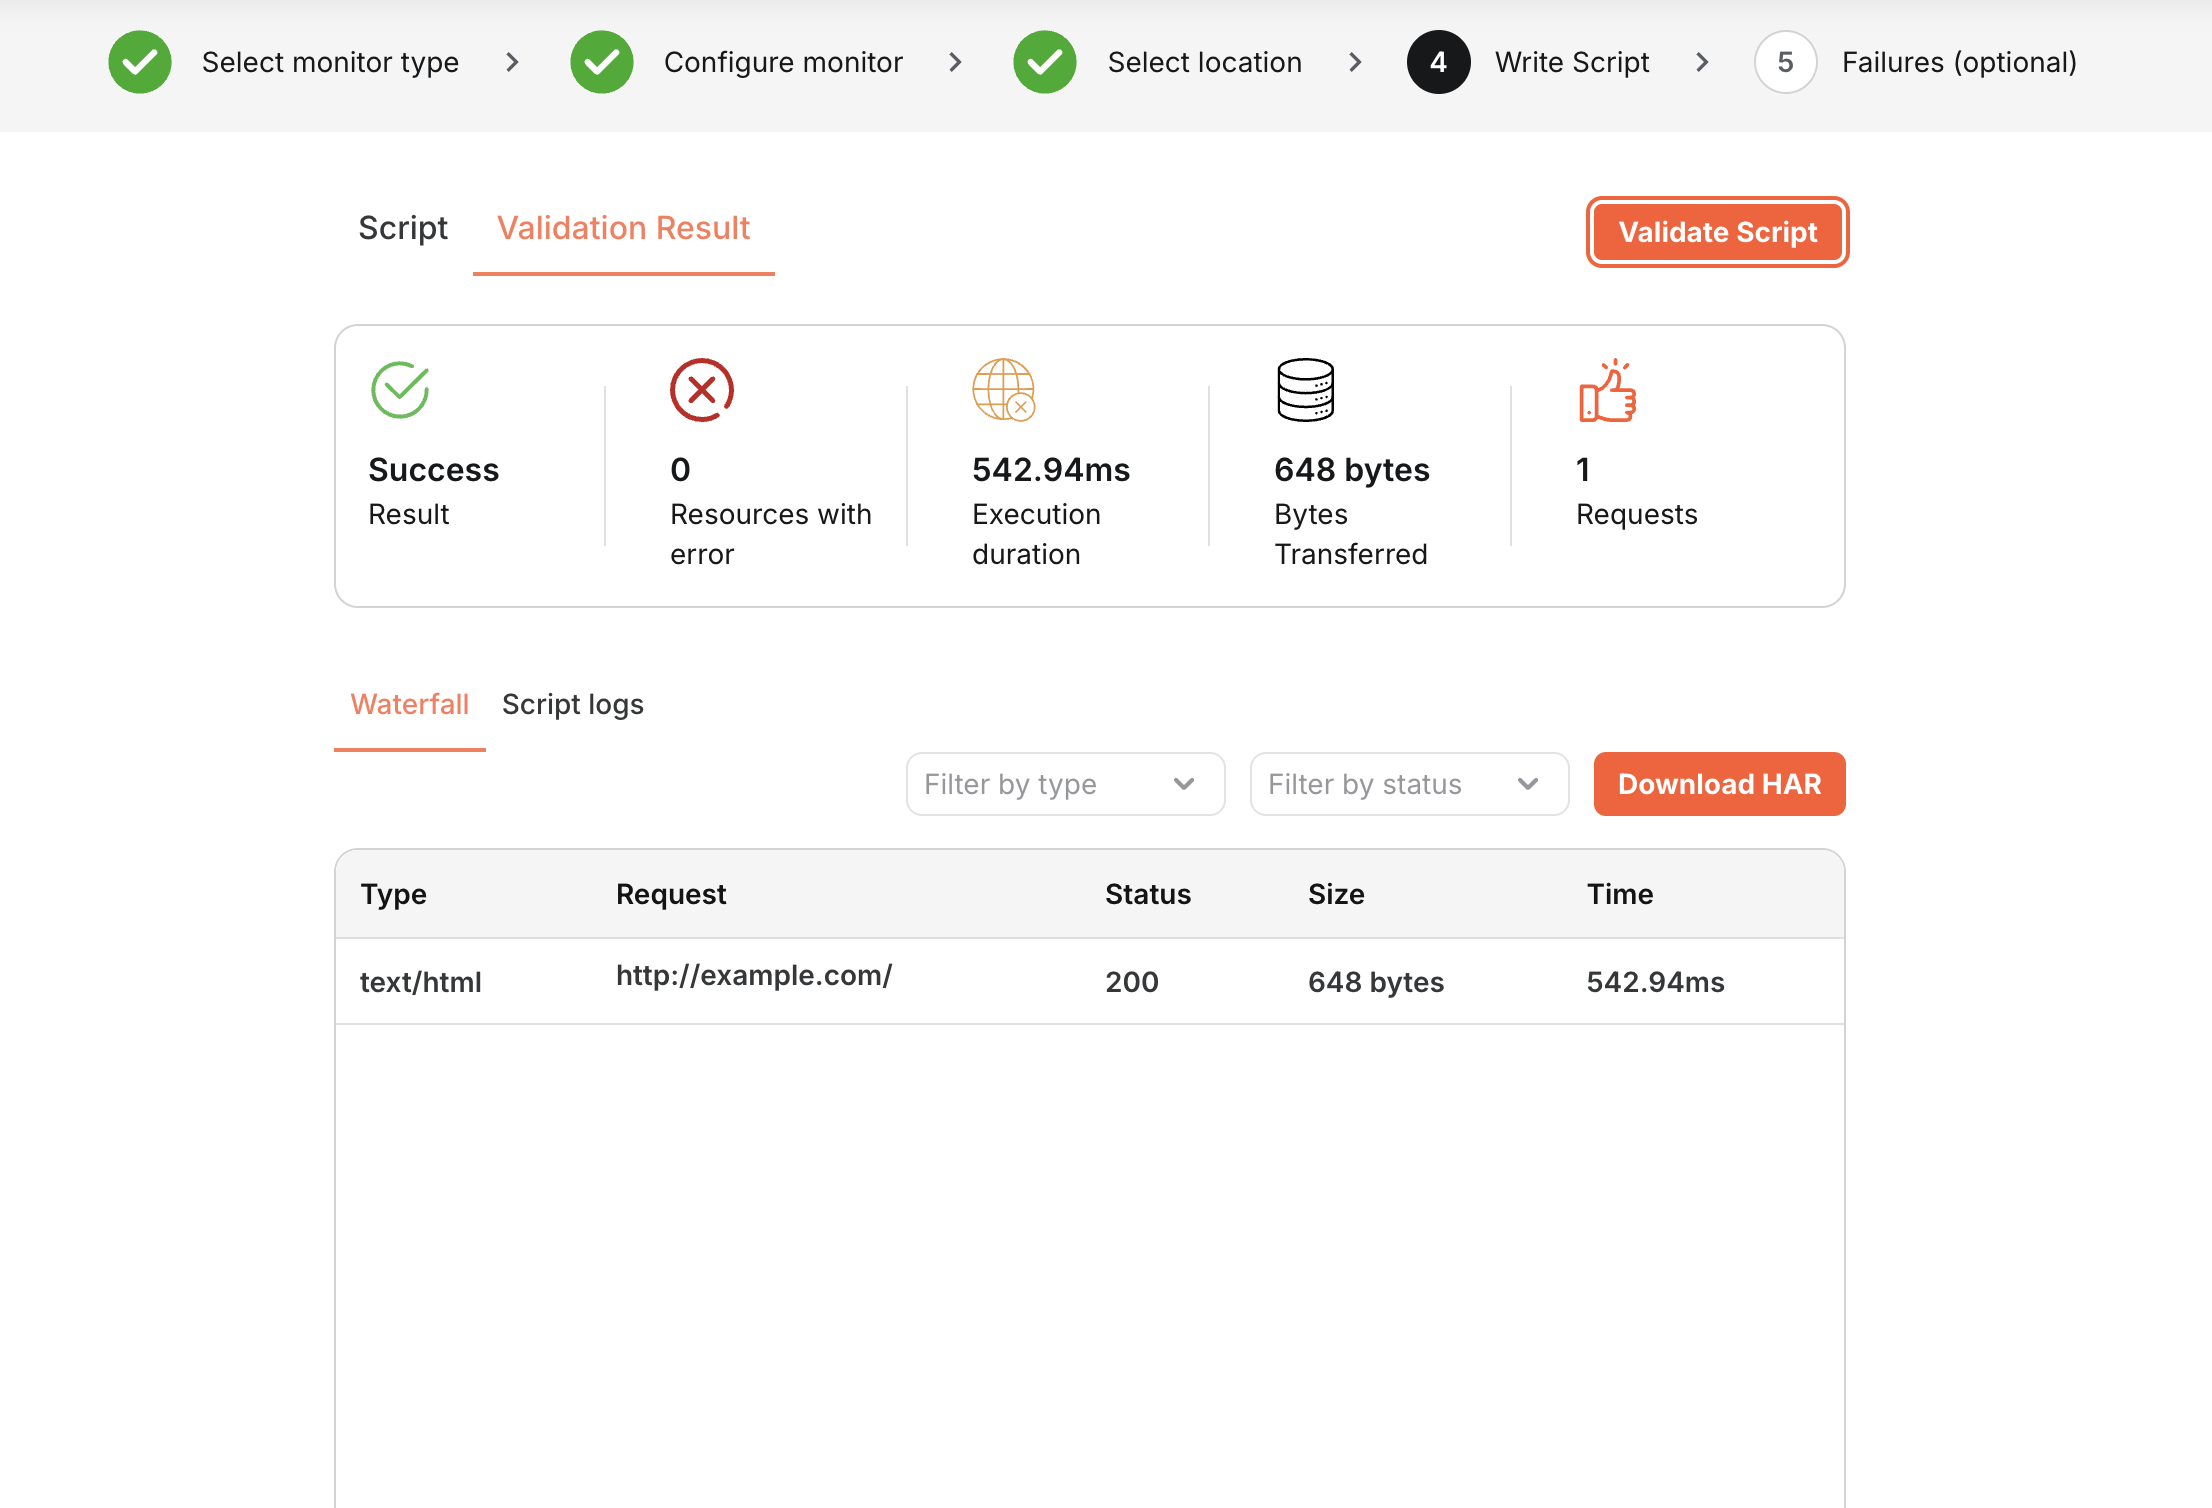Screen dimensions: 2212x1508
Task: Click the Execution duration globe icon
Action: 1003,390
